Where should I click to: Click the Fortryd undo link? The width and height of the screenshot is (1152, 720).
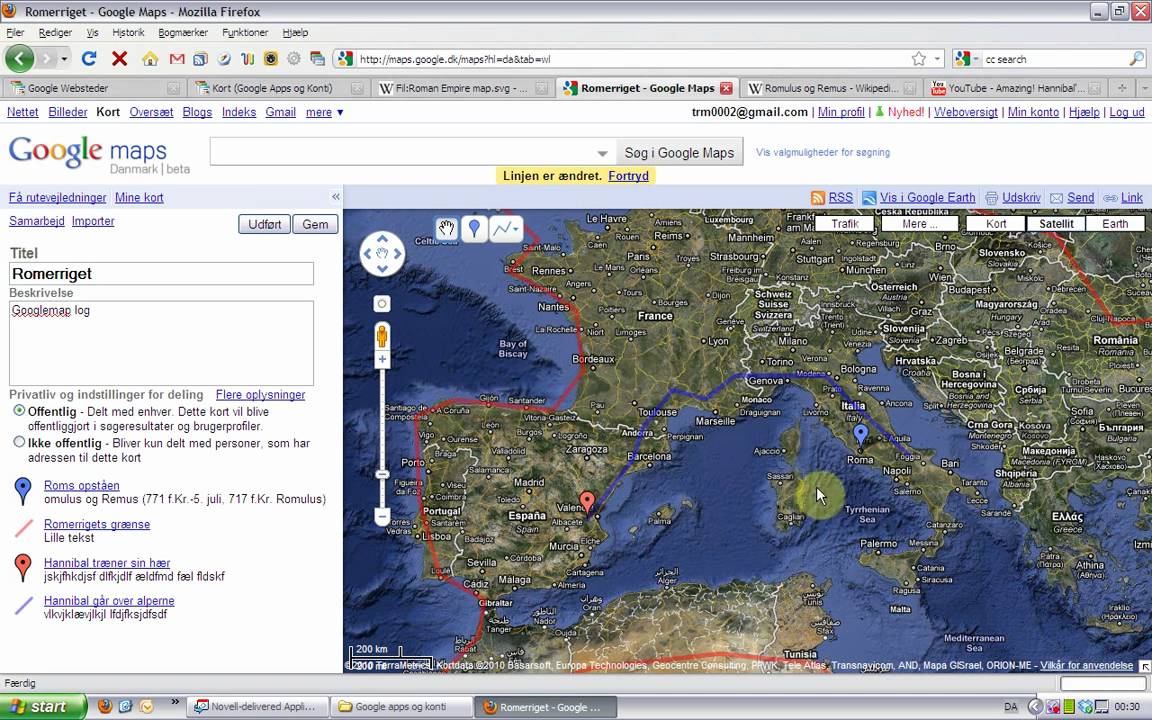pos(628,176)
